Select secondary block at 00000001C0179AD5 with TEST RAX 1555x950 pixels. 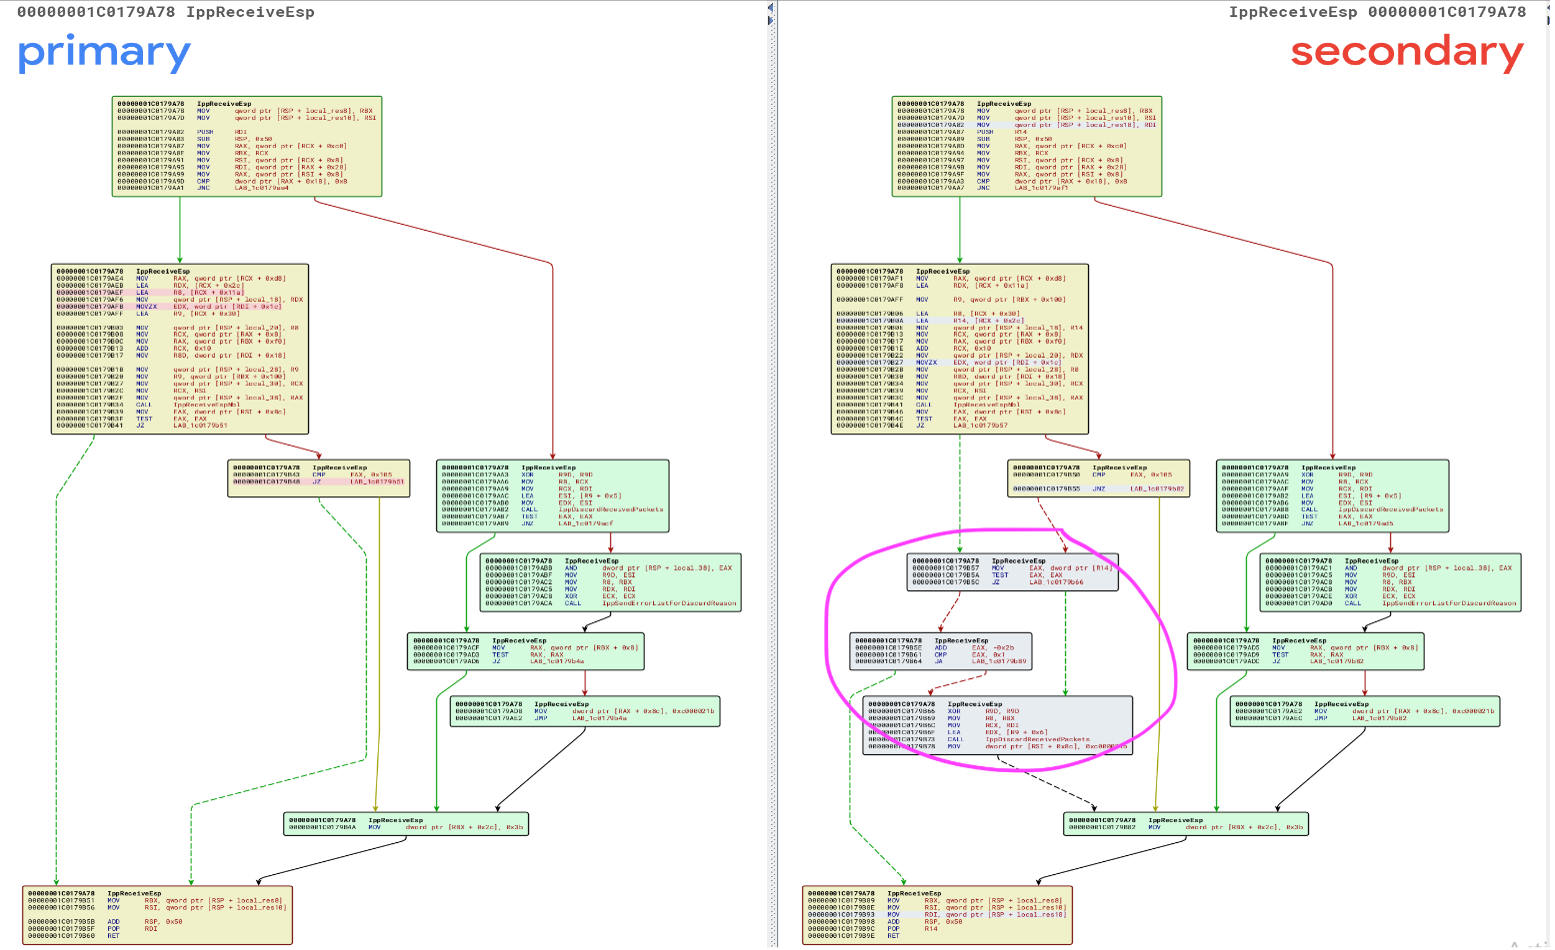(x=1305, y=651)
